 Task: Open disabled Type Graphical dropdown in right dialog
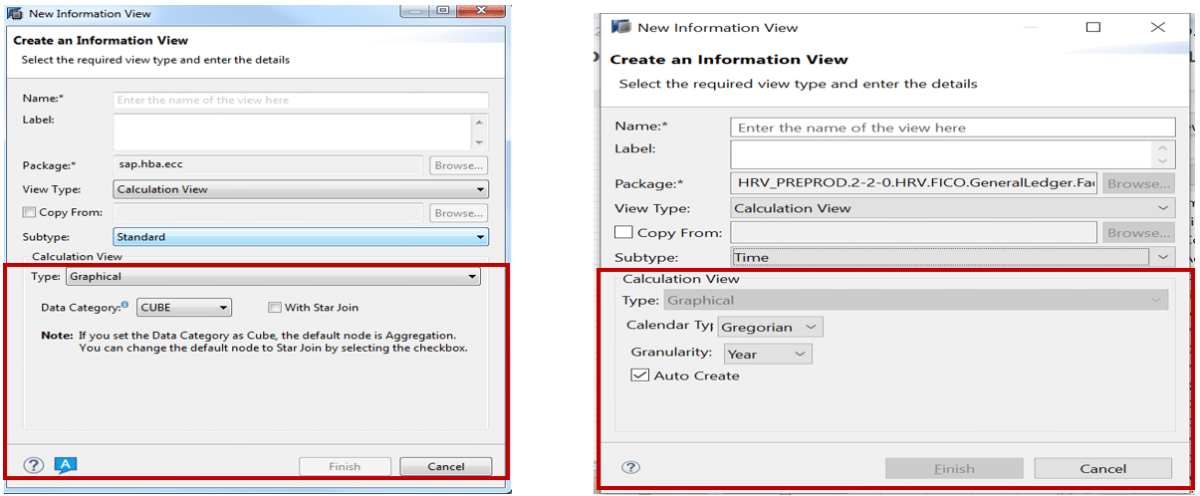click(x=916, y=300)
